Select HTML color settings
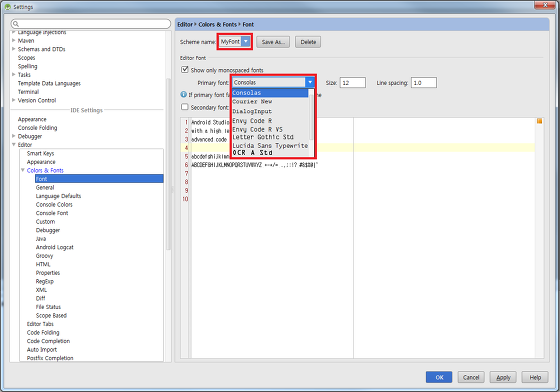Image resolution: width=560 pixels, height=392 pixels. coord(43,264)
